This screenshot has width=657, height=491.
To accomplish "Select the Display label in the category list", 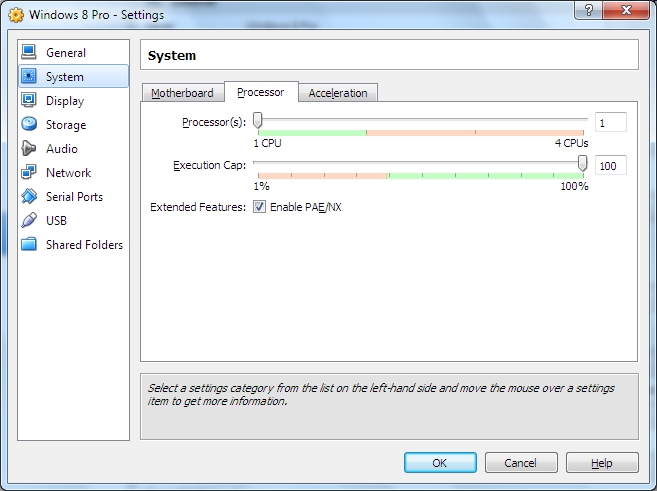I will pos(65,101).
